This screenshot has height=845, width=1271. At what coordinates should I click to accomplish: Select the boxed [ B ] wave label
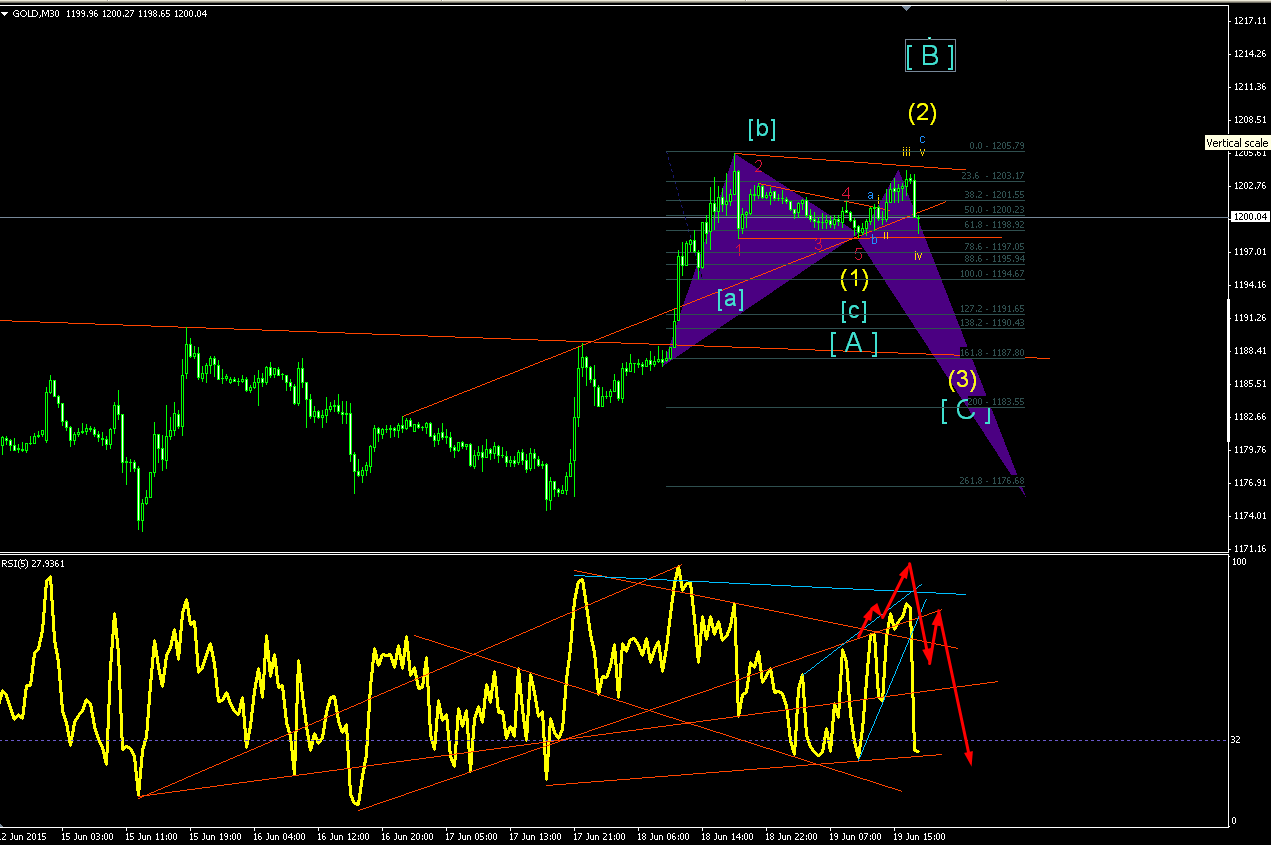(930, 56)
